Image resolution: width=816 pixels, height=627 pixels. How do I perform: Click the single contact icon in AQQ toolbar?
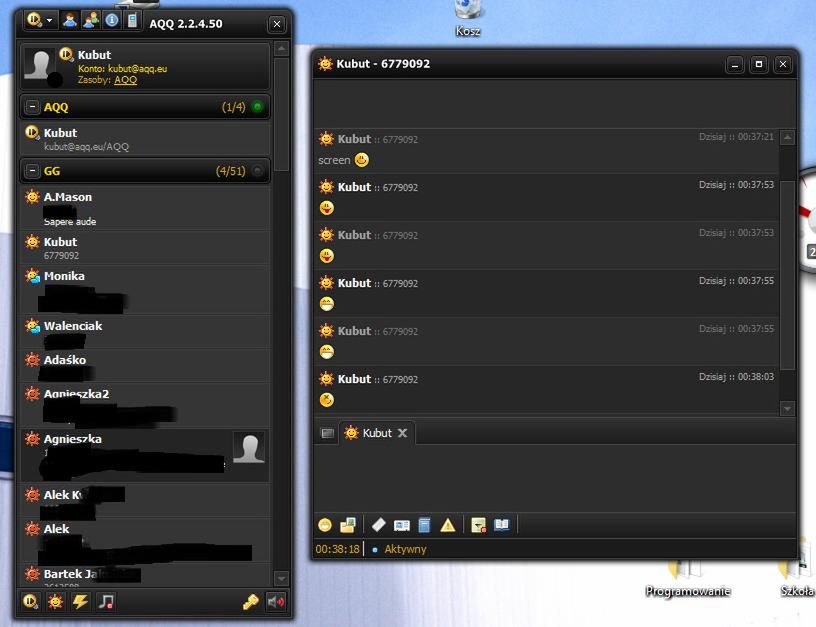click(x=69, y=21)
